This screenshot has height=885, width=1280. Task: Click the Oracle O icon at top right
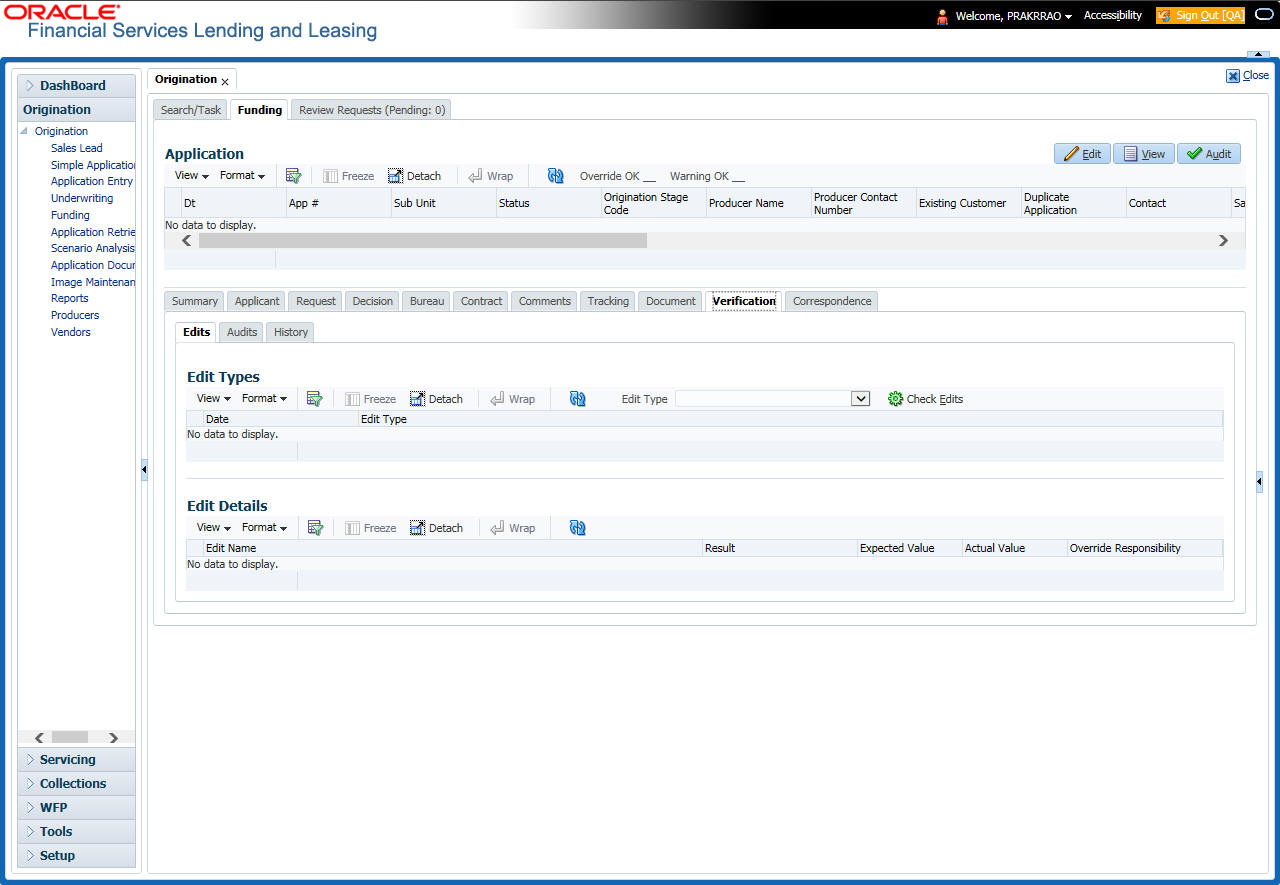pos(1263,15)
